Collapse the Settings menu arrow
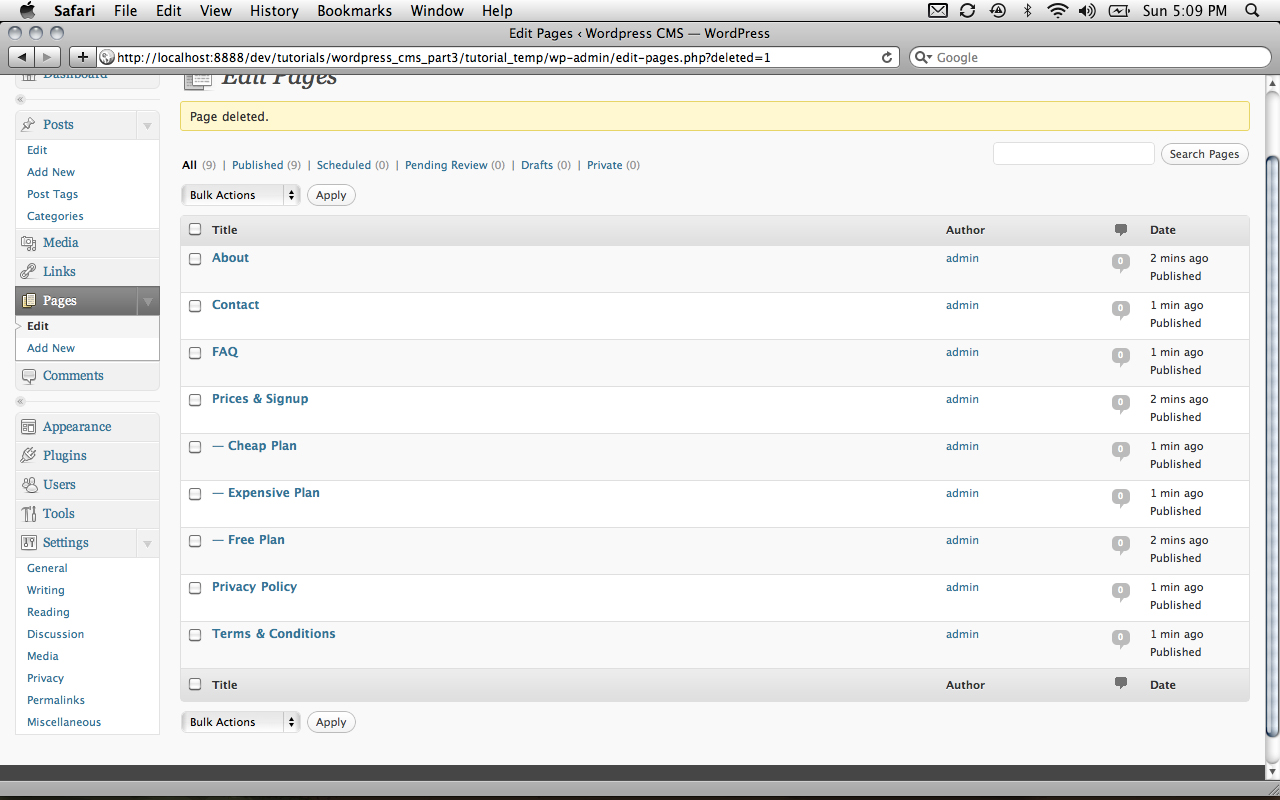The width and height of the screenshot is (1280, 800). click(147, 543)
